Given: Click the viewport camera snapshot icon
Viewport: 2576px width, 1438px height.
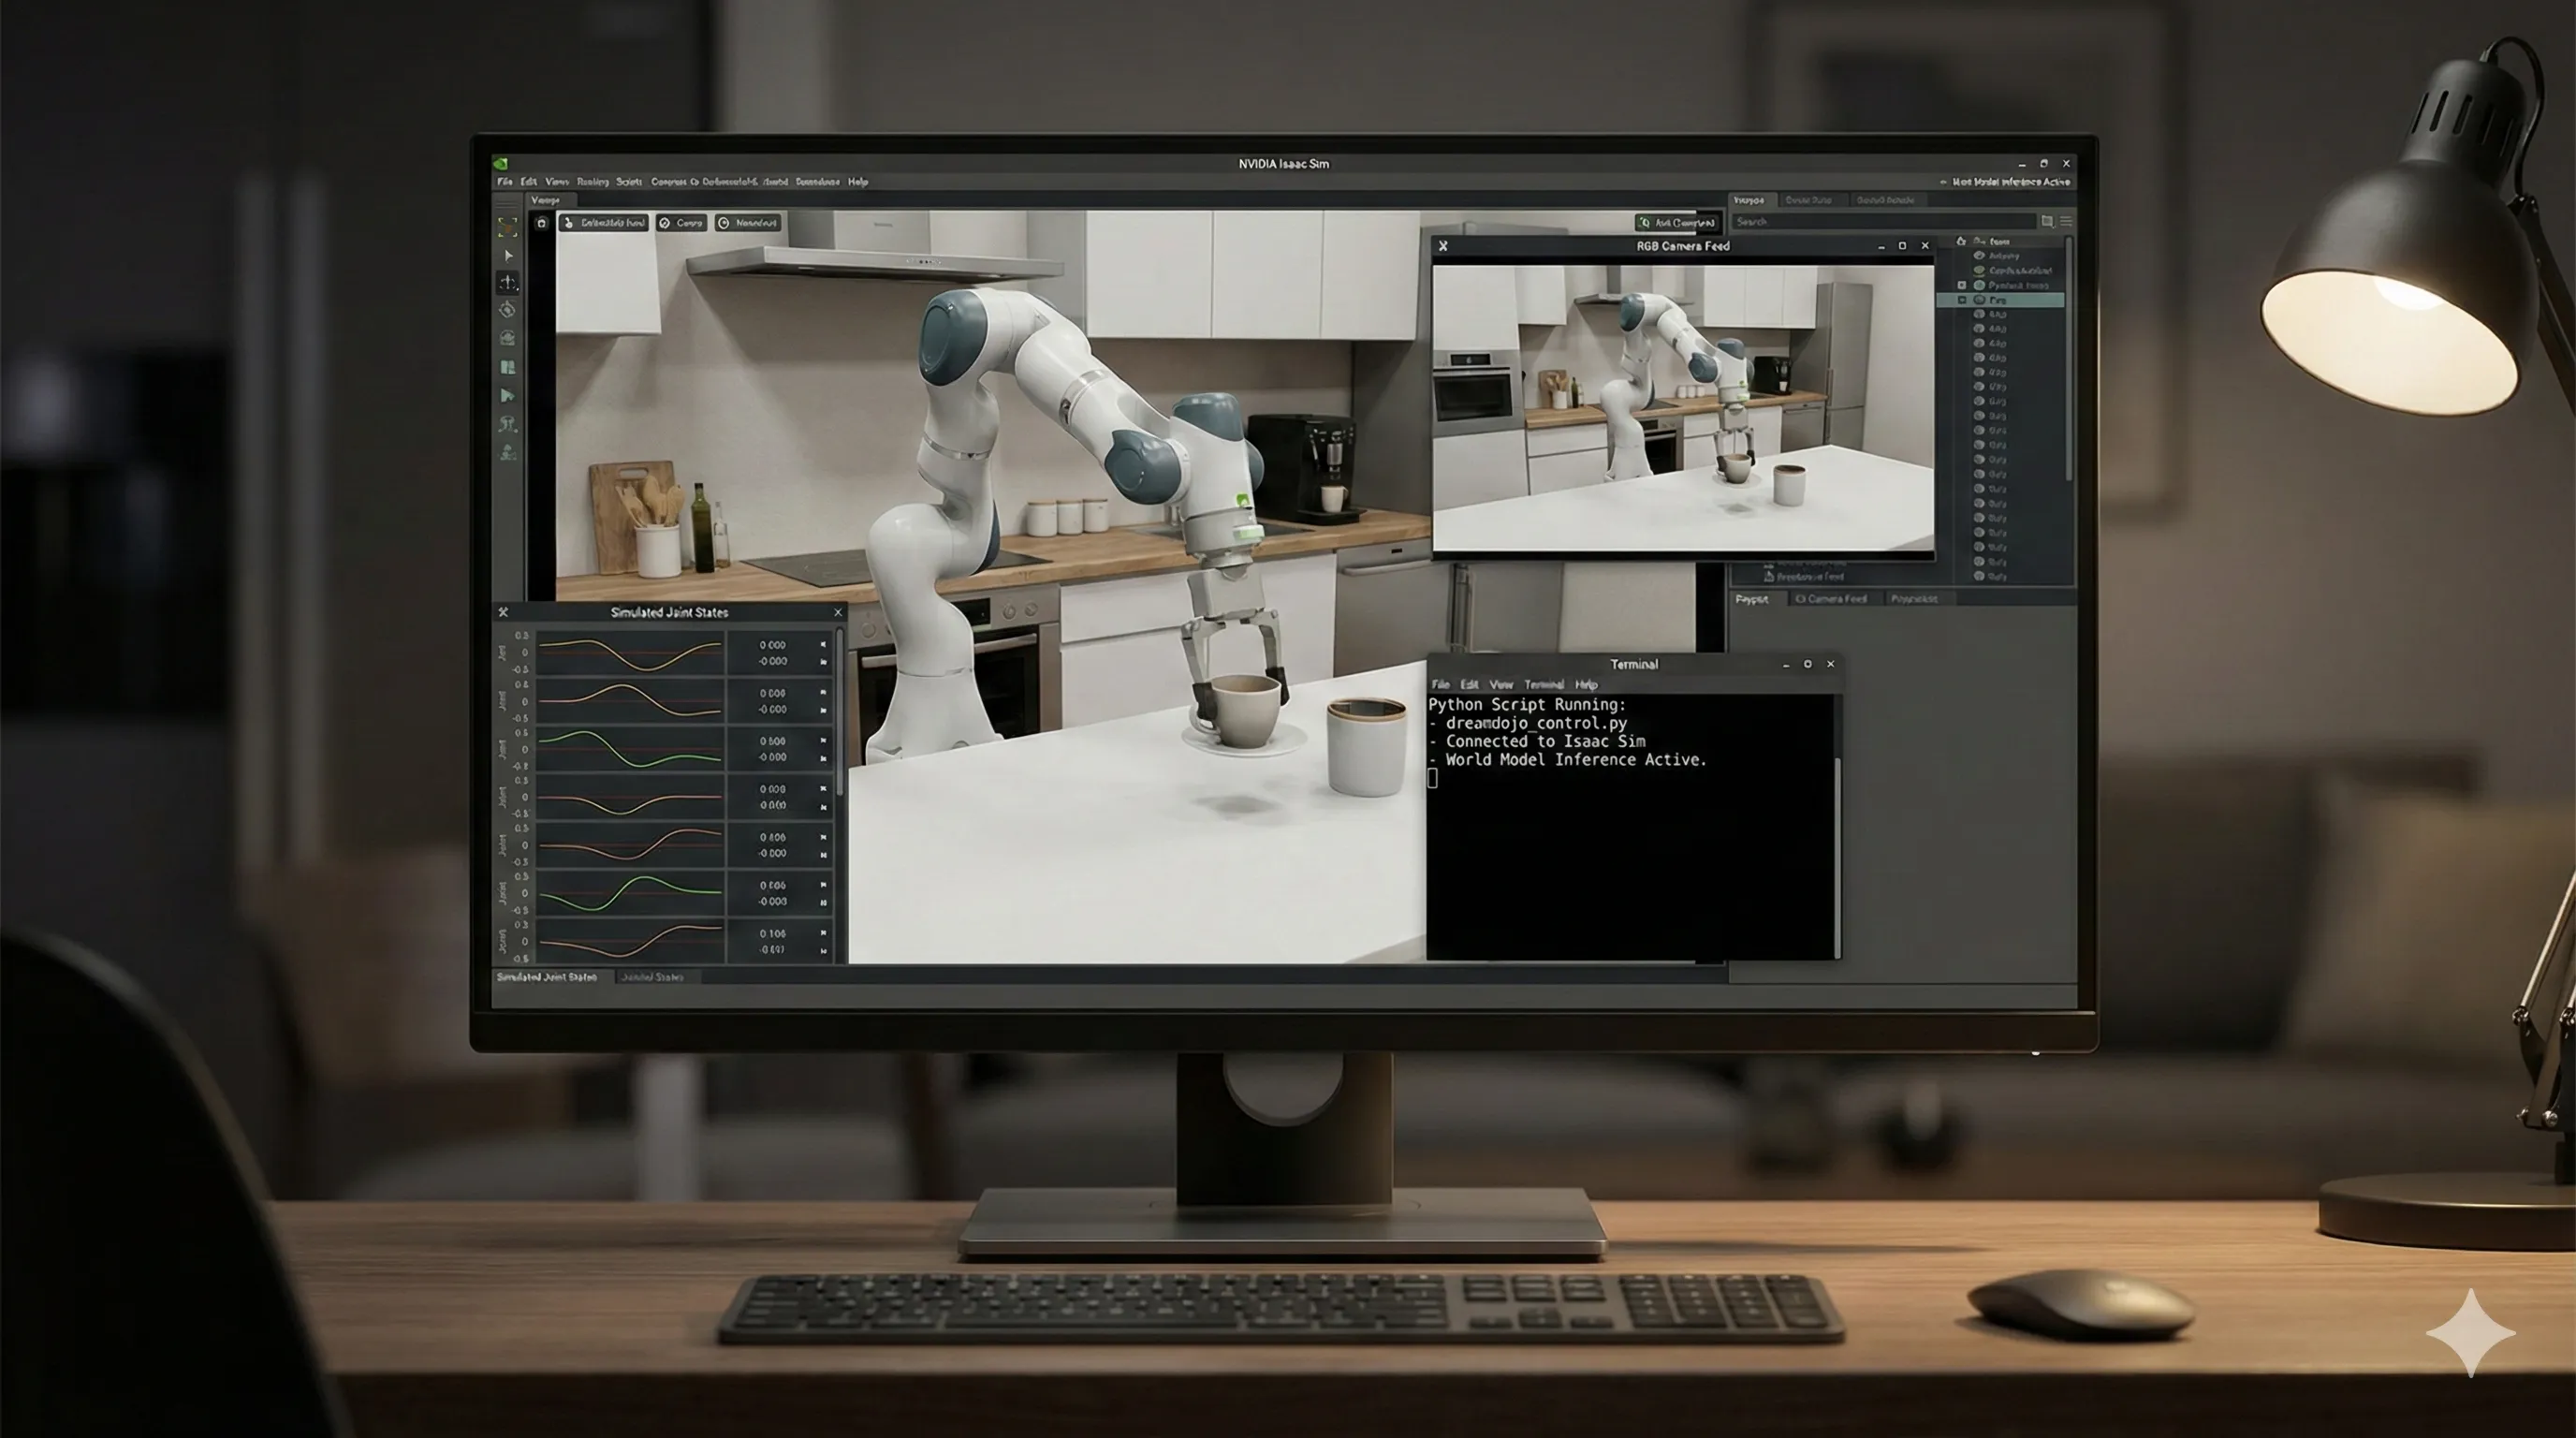Looking at the screenshot, I should pyautogui.click(x=541, y=223).
